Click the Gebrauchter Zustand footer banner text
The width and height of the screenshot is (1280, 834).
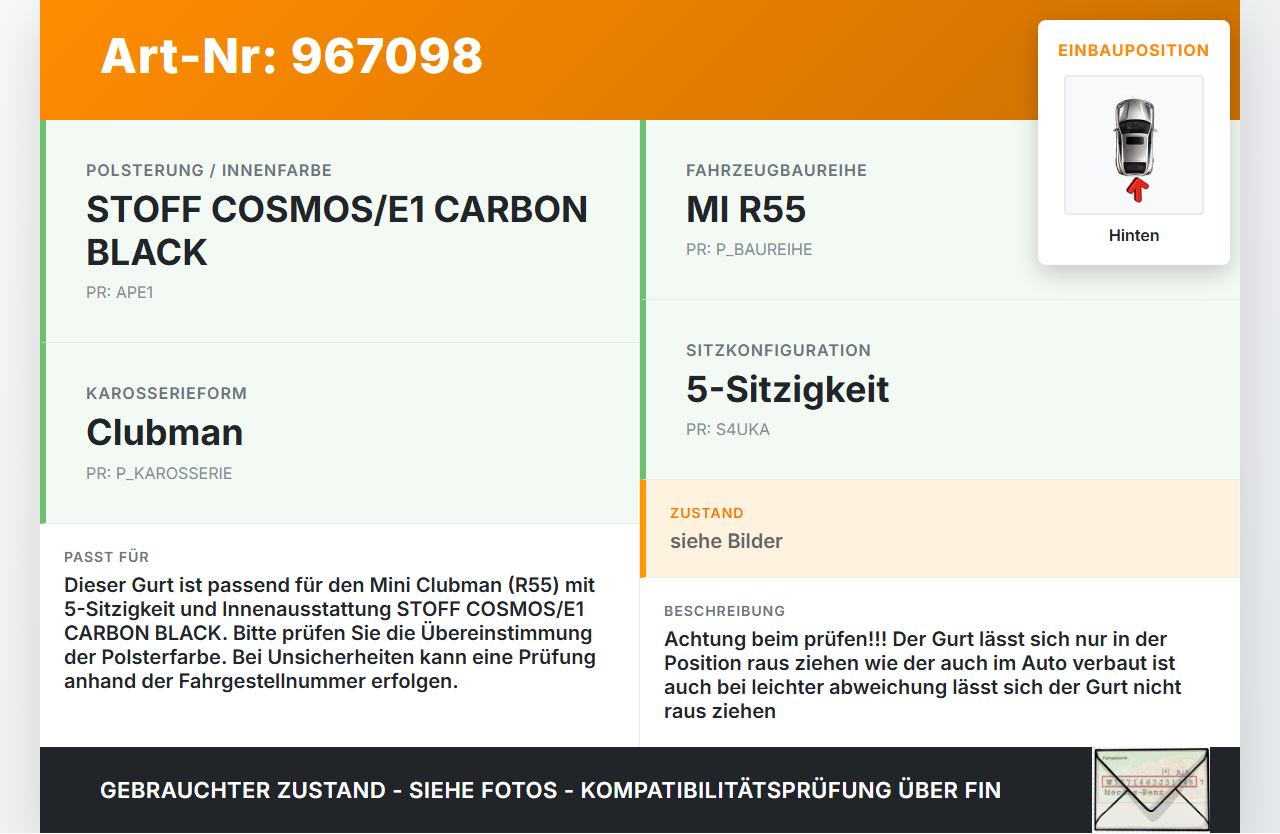pos(550,790)
